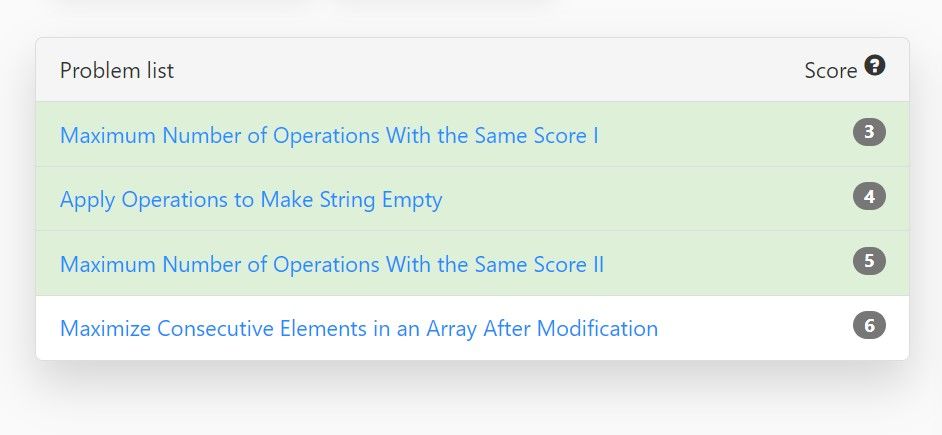This screenshot has height=435, width=942.
Task: Select the gray header bar of the problem card
Action: (x=472, y=70)
